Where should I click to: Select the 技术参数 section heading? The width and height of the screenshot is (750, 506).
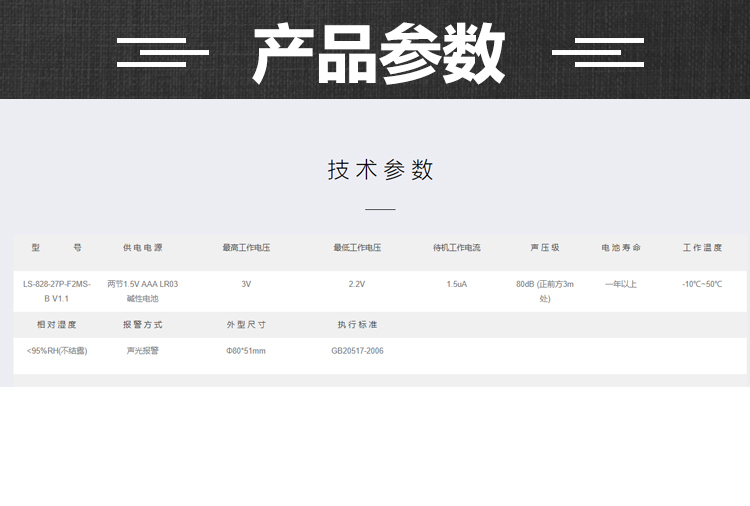380,170
